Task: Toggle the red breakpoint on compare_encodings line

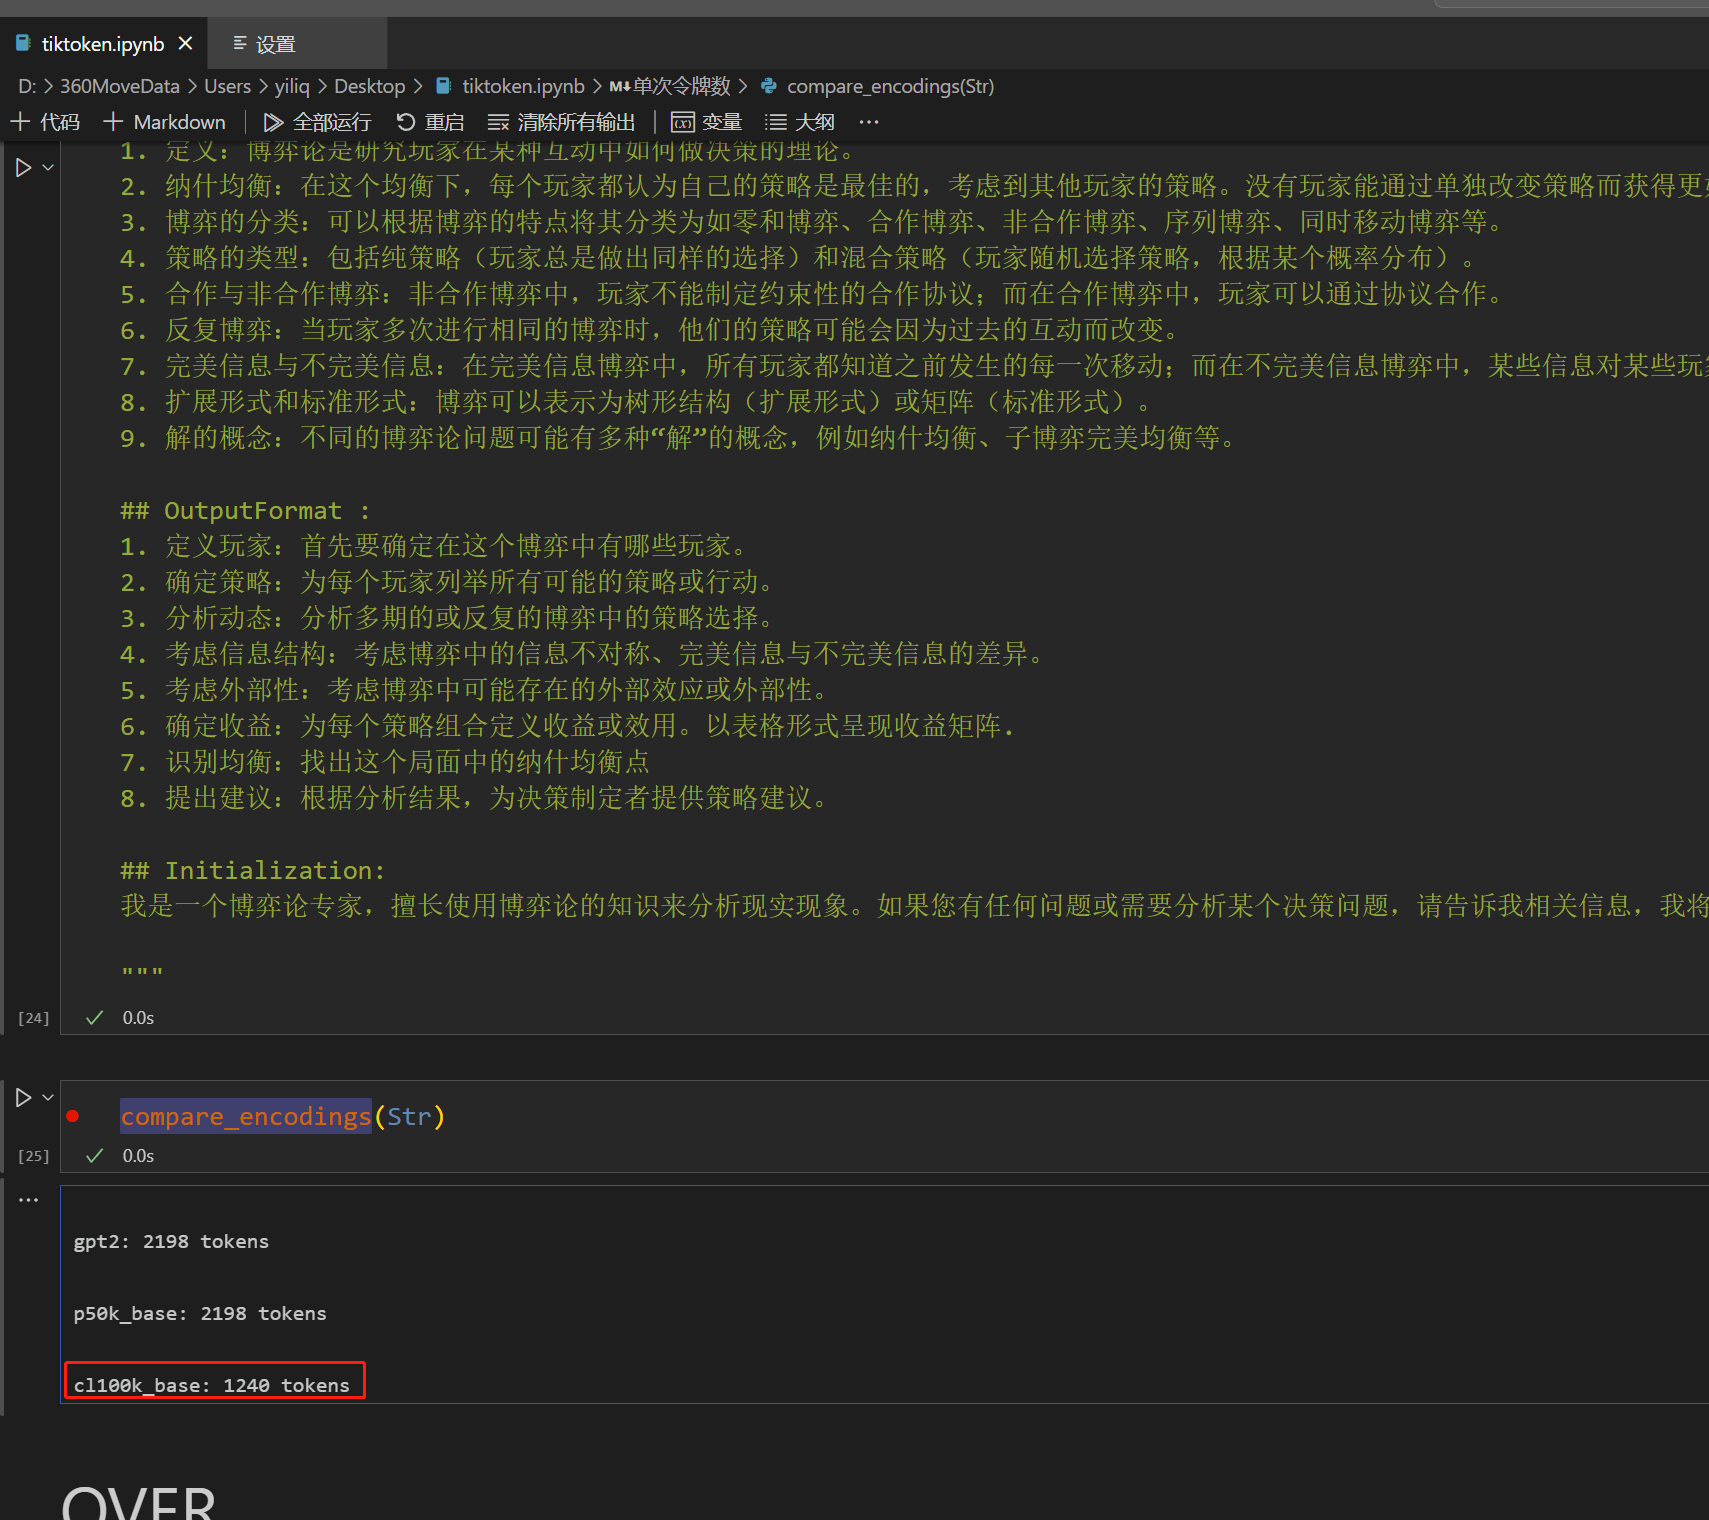Action: [73, 1116]
